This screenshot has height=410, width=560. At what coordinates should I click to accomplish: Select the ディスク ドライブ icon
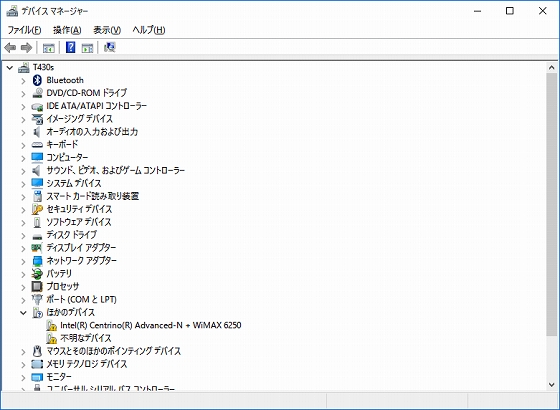(x=37, y=236)
